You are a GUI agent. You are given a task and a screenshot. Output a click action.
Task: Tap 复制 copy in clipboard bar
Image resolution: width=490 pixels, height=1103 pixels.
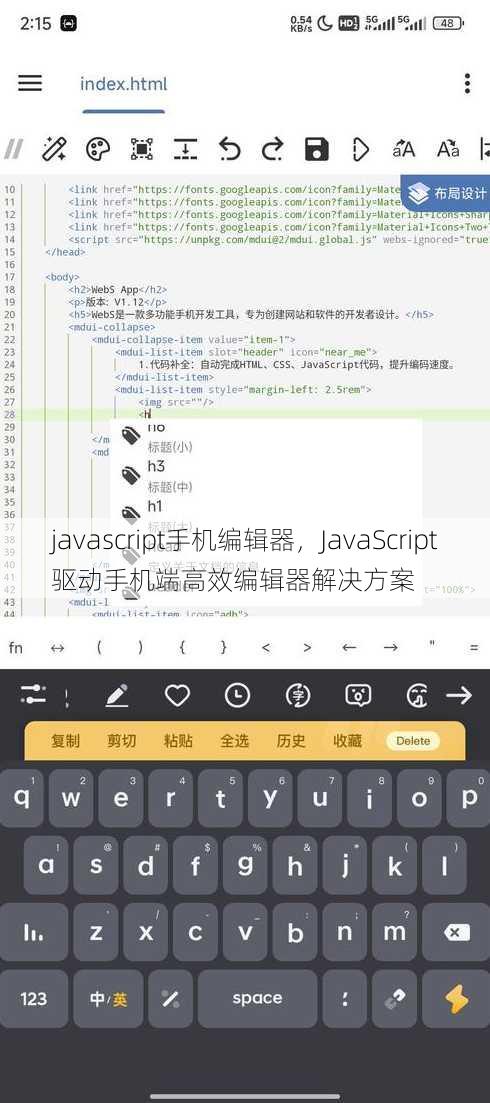click(x=65, y=741)
